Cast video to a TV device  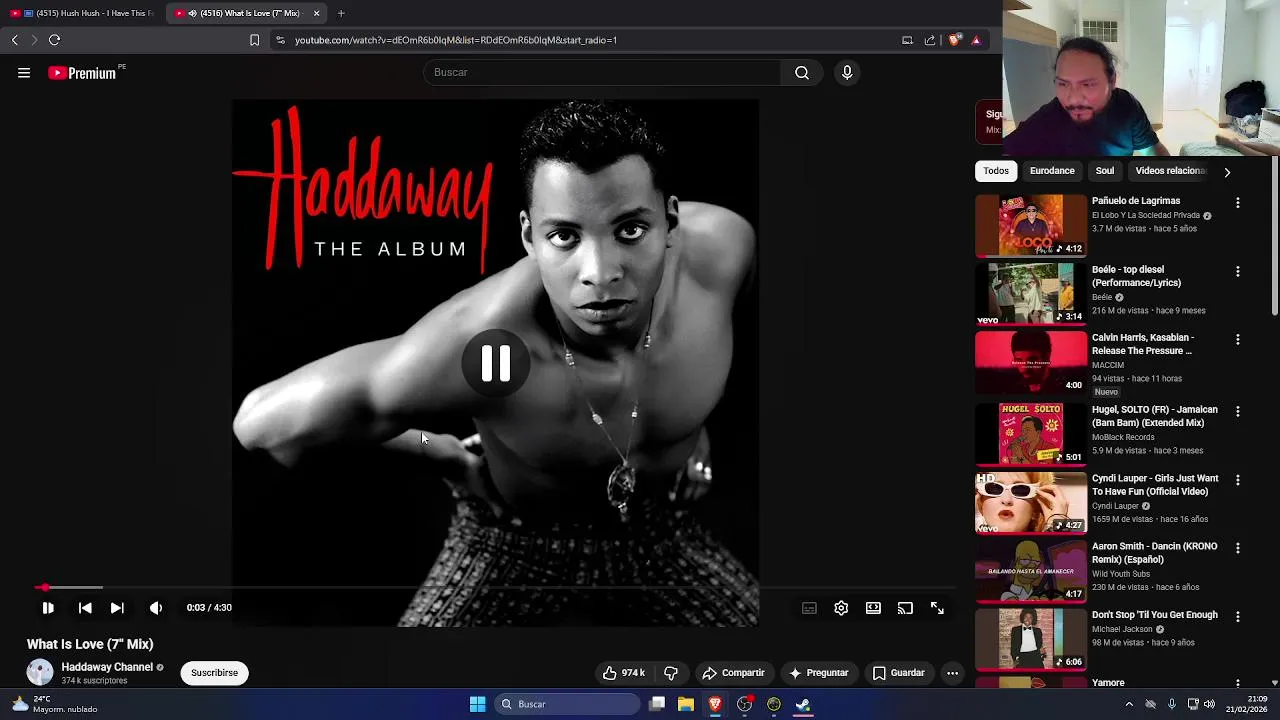point(905,608)
